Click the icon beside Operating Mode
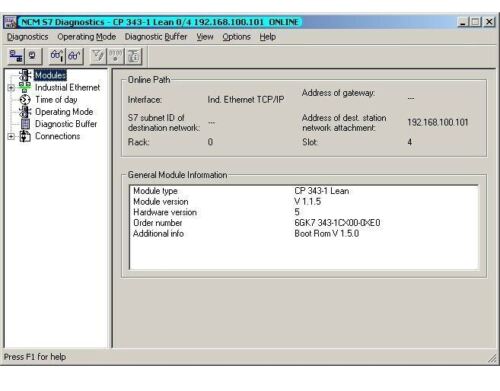The width and height of the screenshot is (500, 391). (x=25, y=112)
